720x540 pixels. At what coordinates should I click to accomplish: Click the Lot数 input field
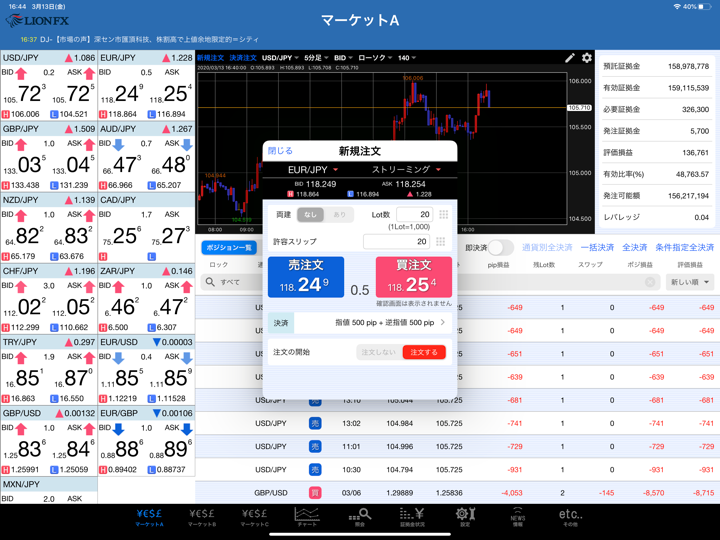tap(413, 215)
